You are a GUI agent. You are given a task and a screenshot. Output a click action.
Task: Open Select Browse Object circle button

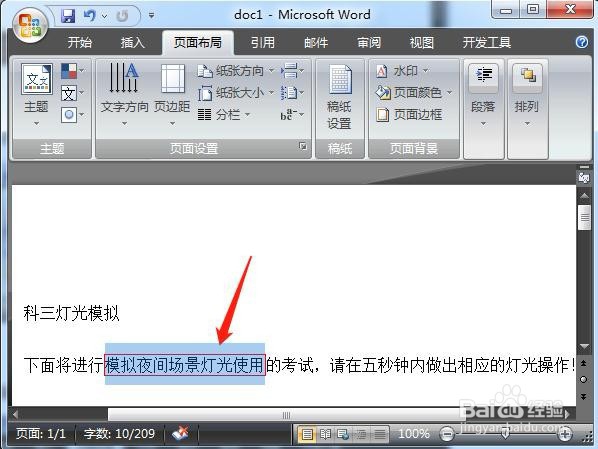click(584, 380)
